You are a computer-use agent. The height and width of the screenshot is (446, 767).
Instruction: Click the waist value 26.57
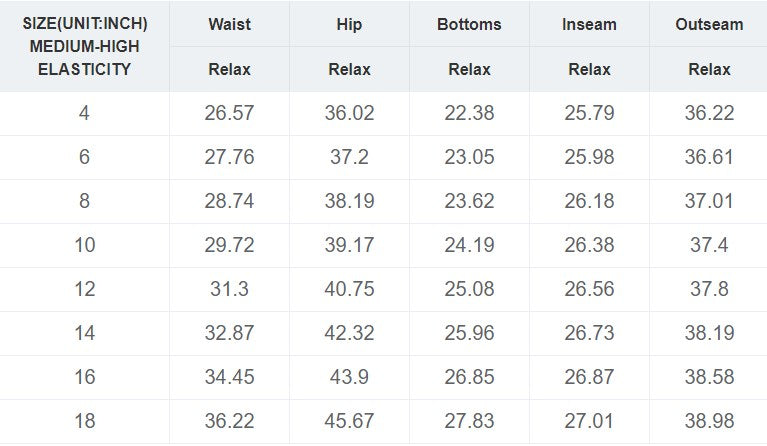pos(229,113)
